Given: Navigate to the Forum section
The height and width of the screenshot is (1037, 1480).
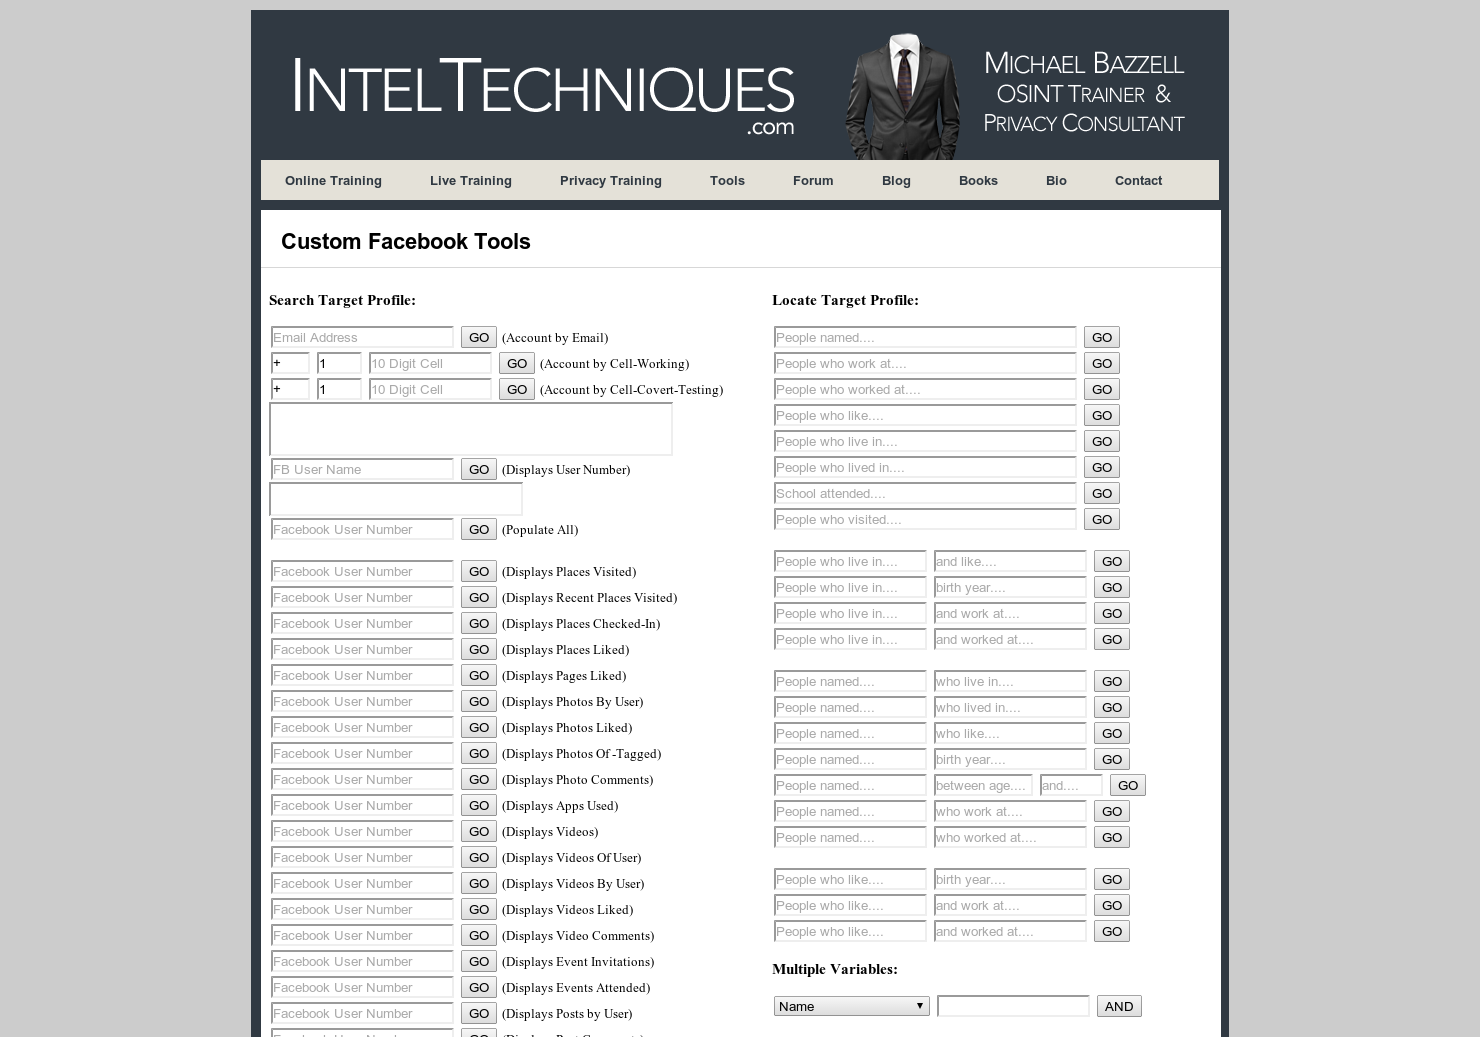Looking at the screenshot, I should click(813, 180).
